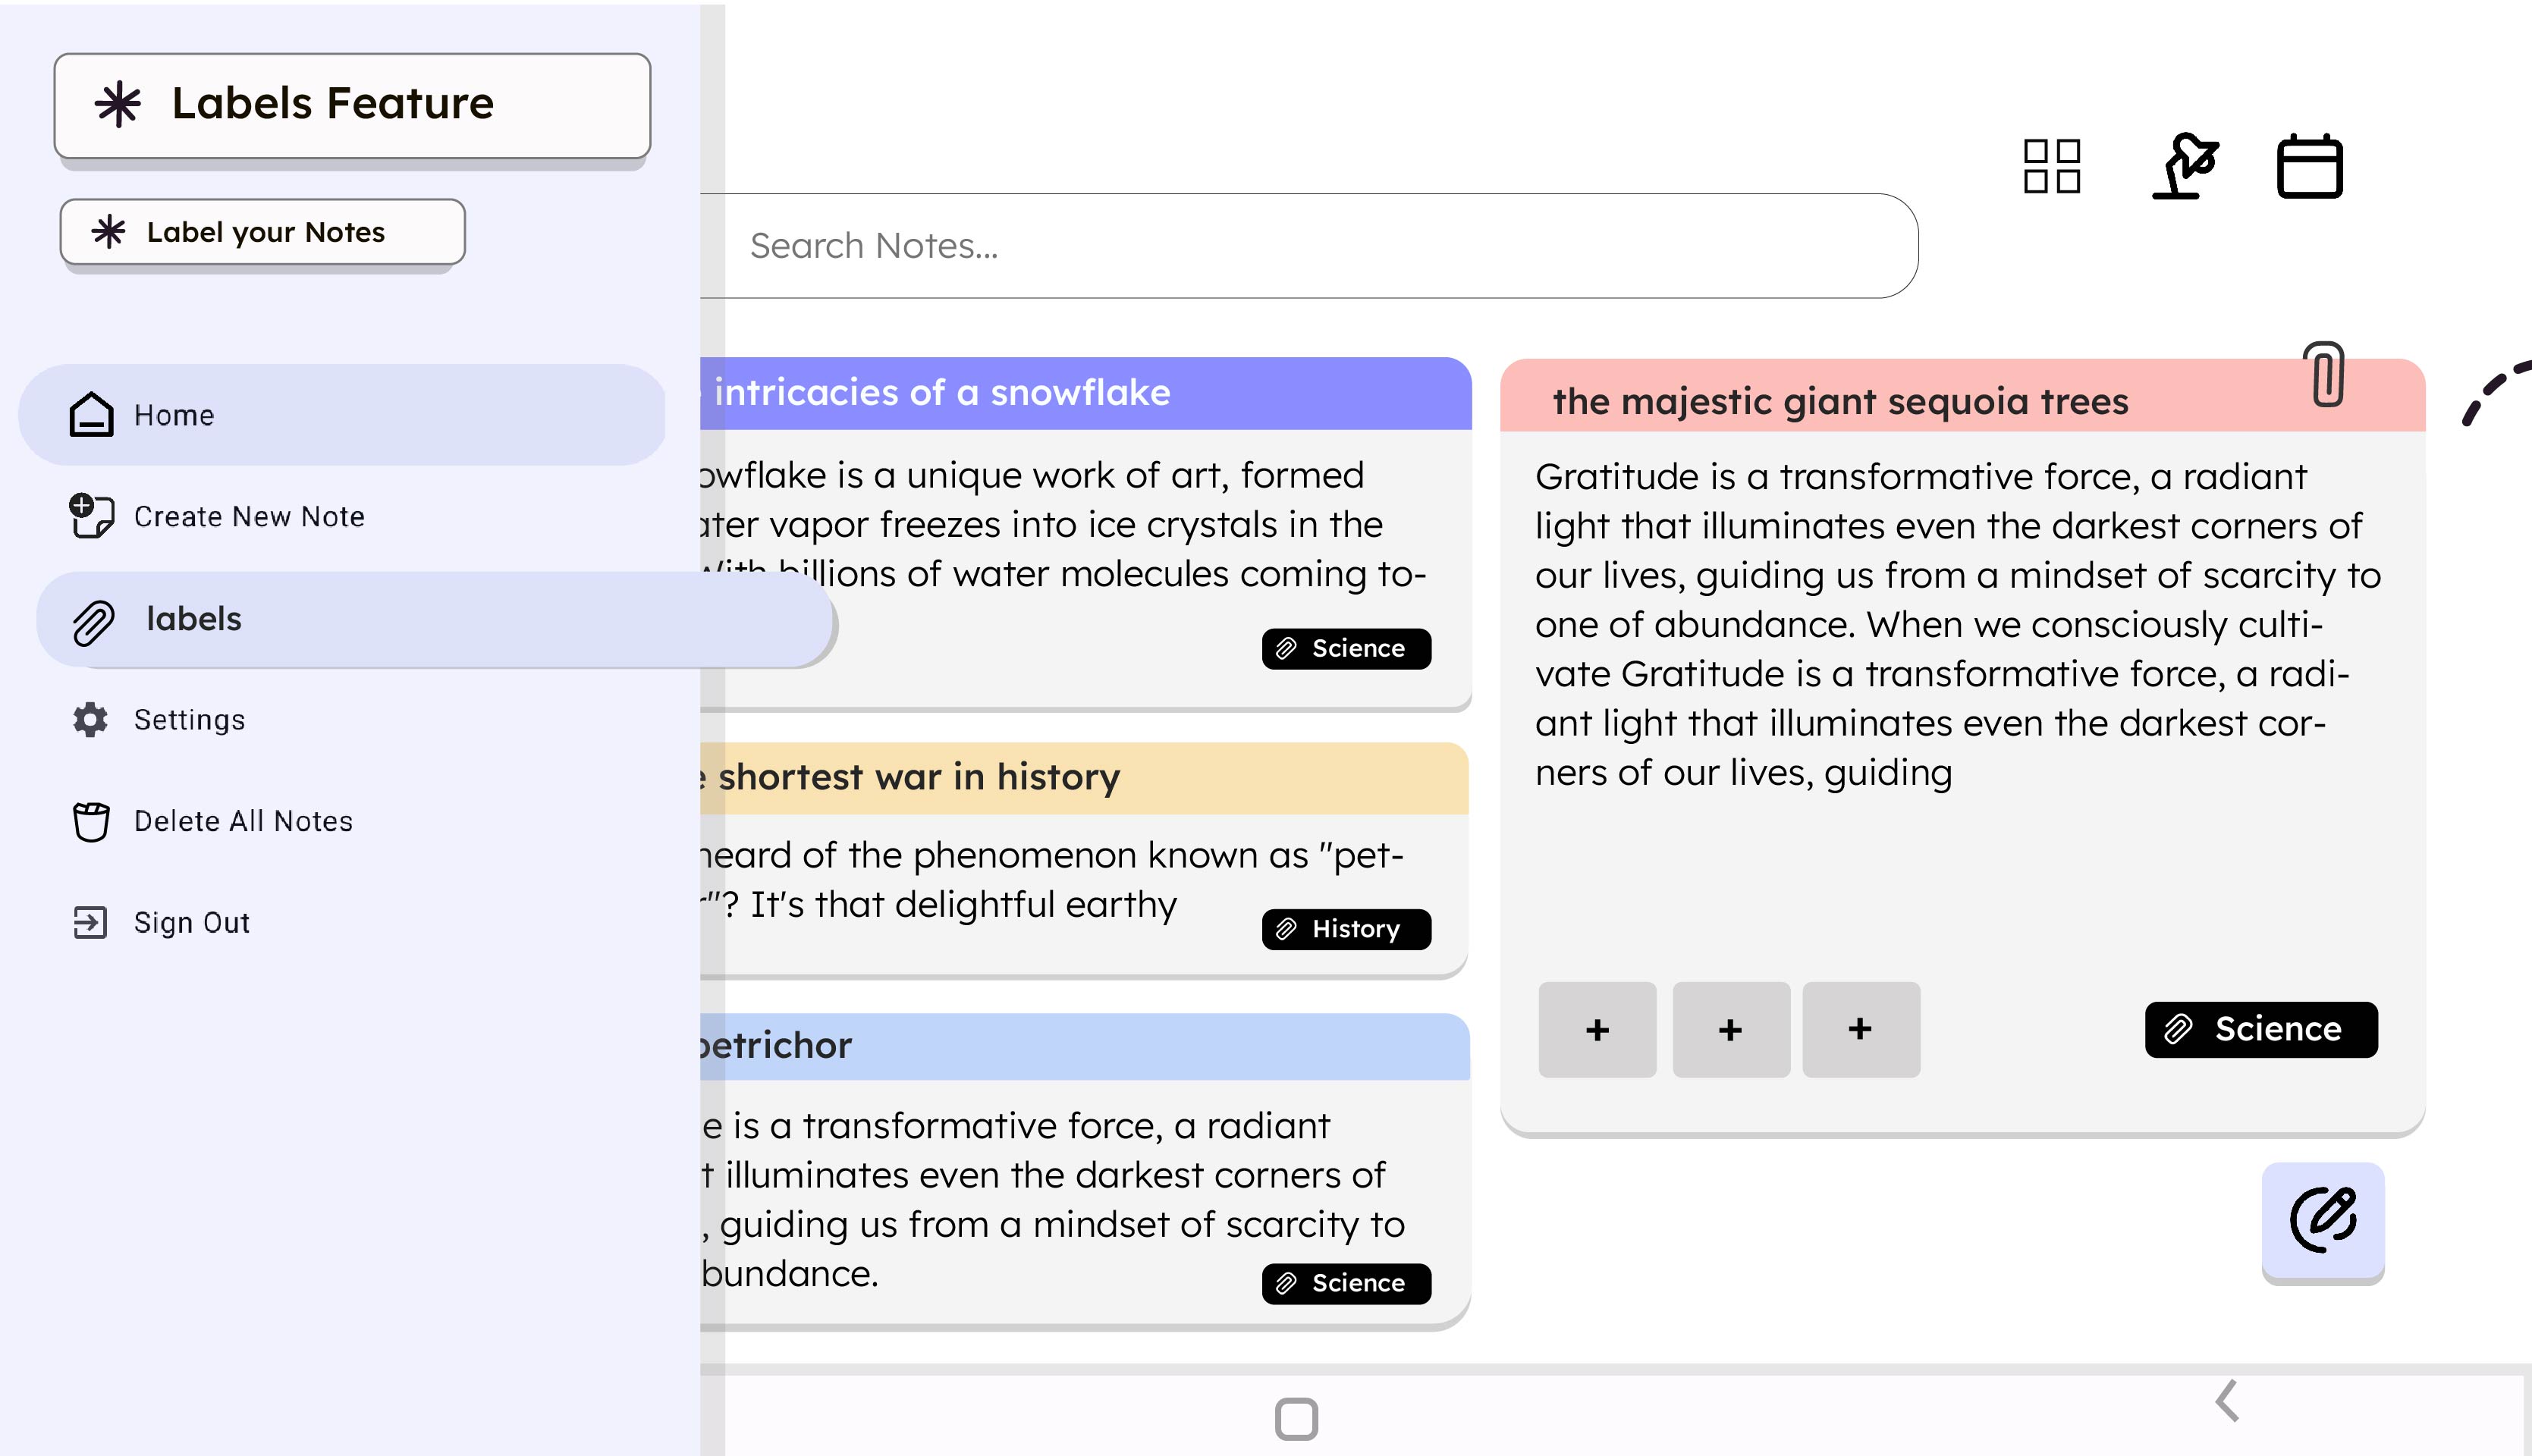Open the petrichor note card
The height and width of the screenshot is (1456, 2532).
pos(1085,1170)
